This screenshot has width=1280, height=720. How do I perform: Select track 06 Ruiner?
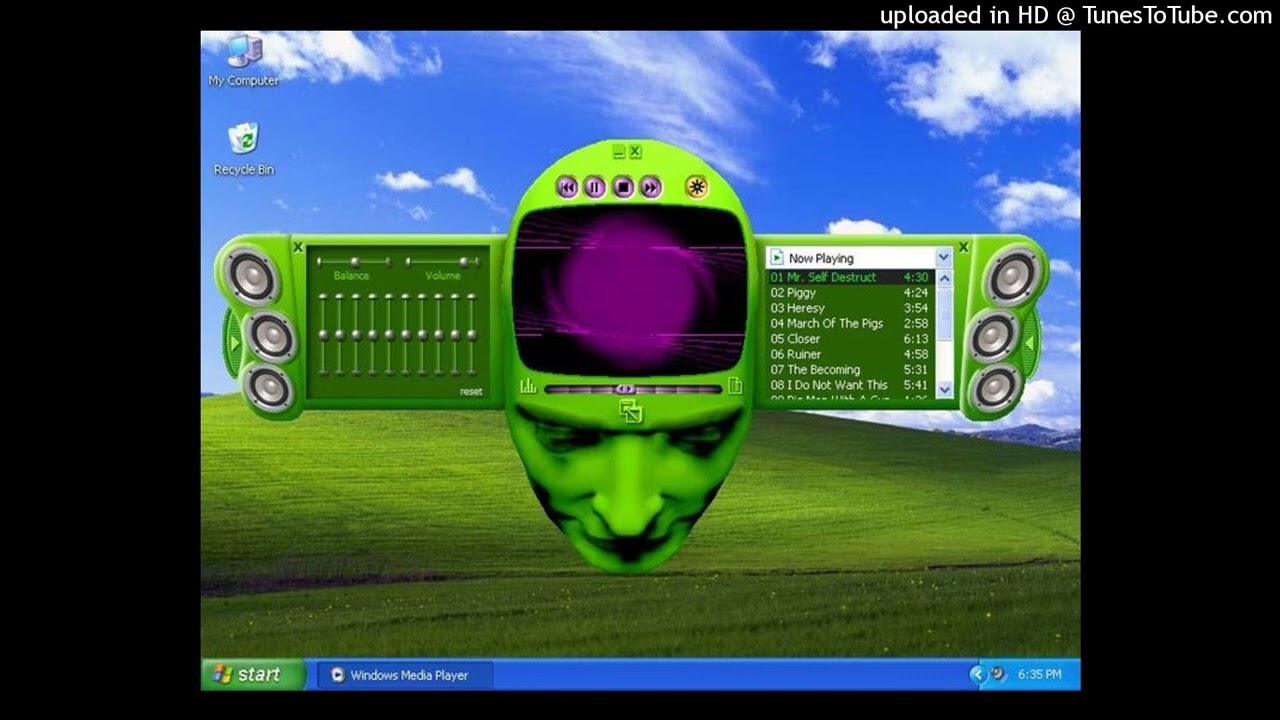(850, 354)
